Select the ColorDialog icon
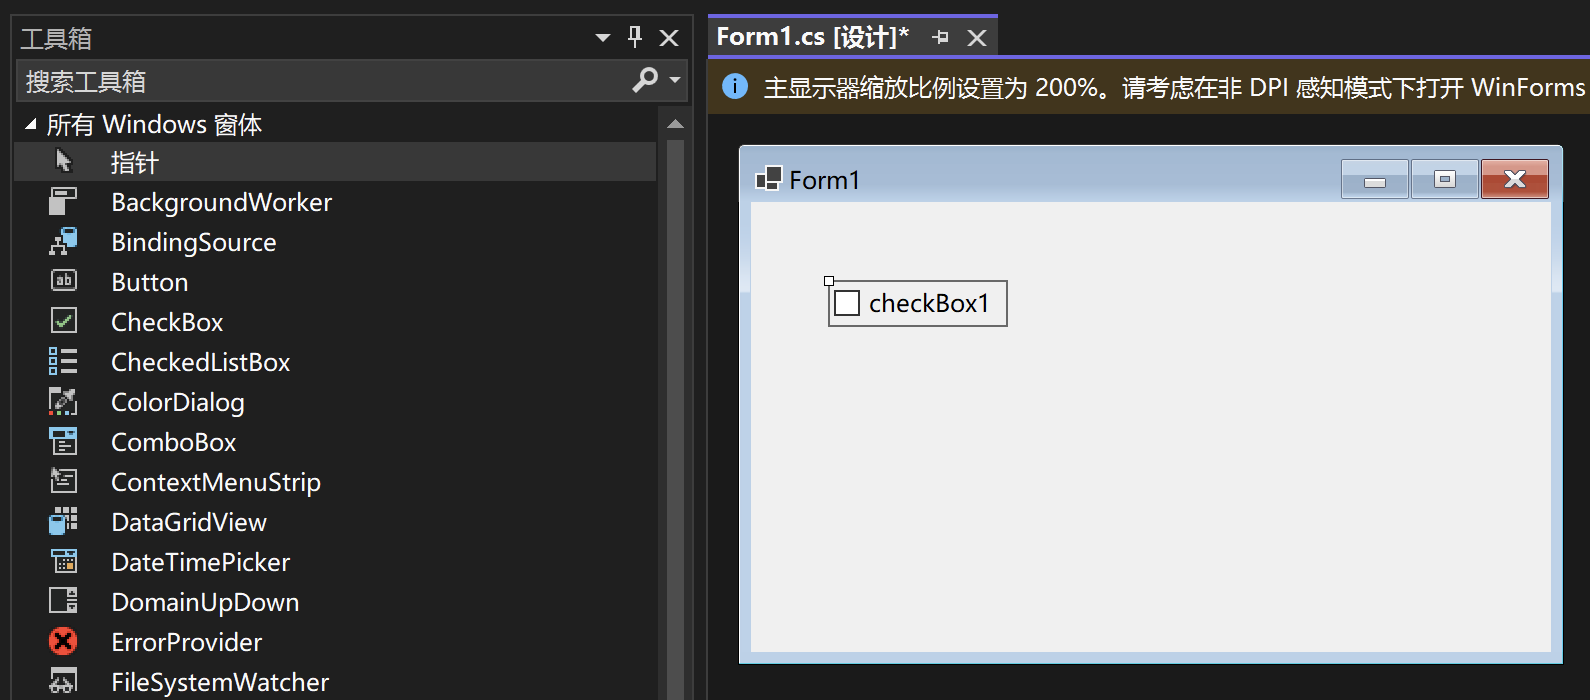The image size is (1590, 700). pyautogui.click(x=63, y=401)
